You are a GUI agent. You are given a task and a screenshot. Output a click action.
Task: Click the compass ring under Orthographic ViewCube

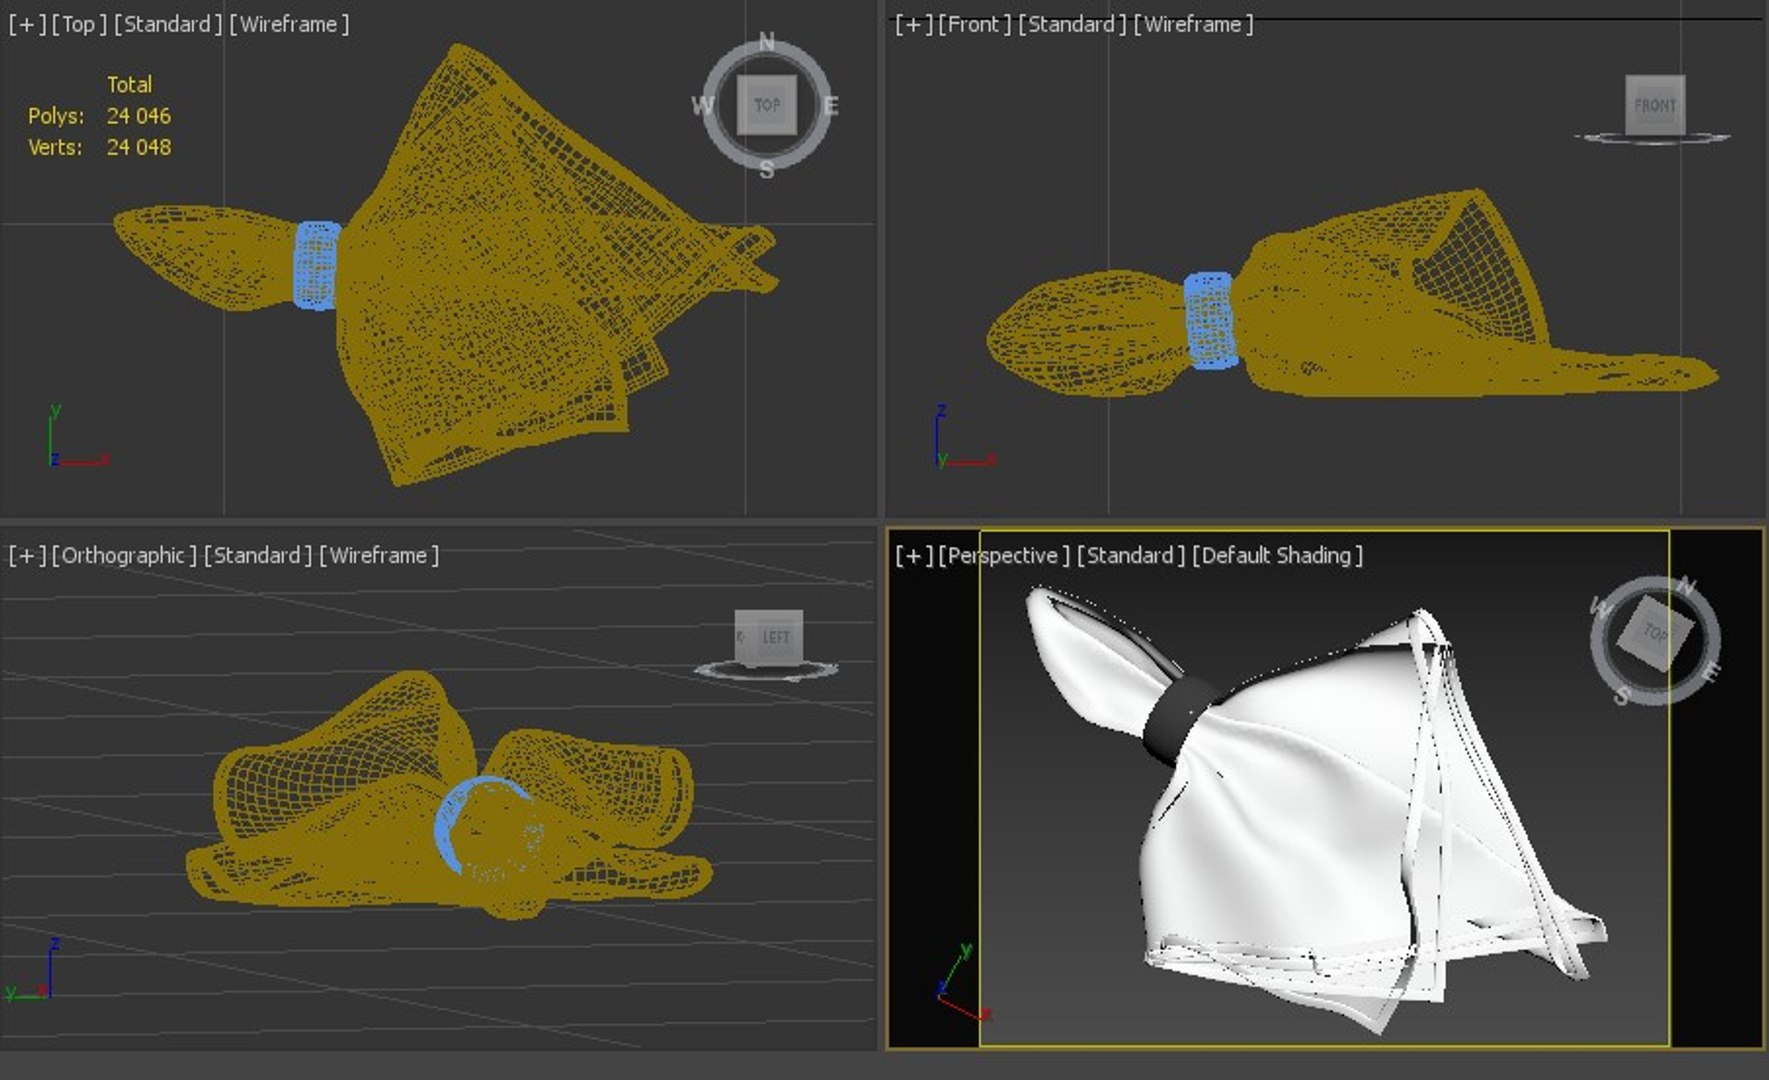(x=767, y=670)
